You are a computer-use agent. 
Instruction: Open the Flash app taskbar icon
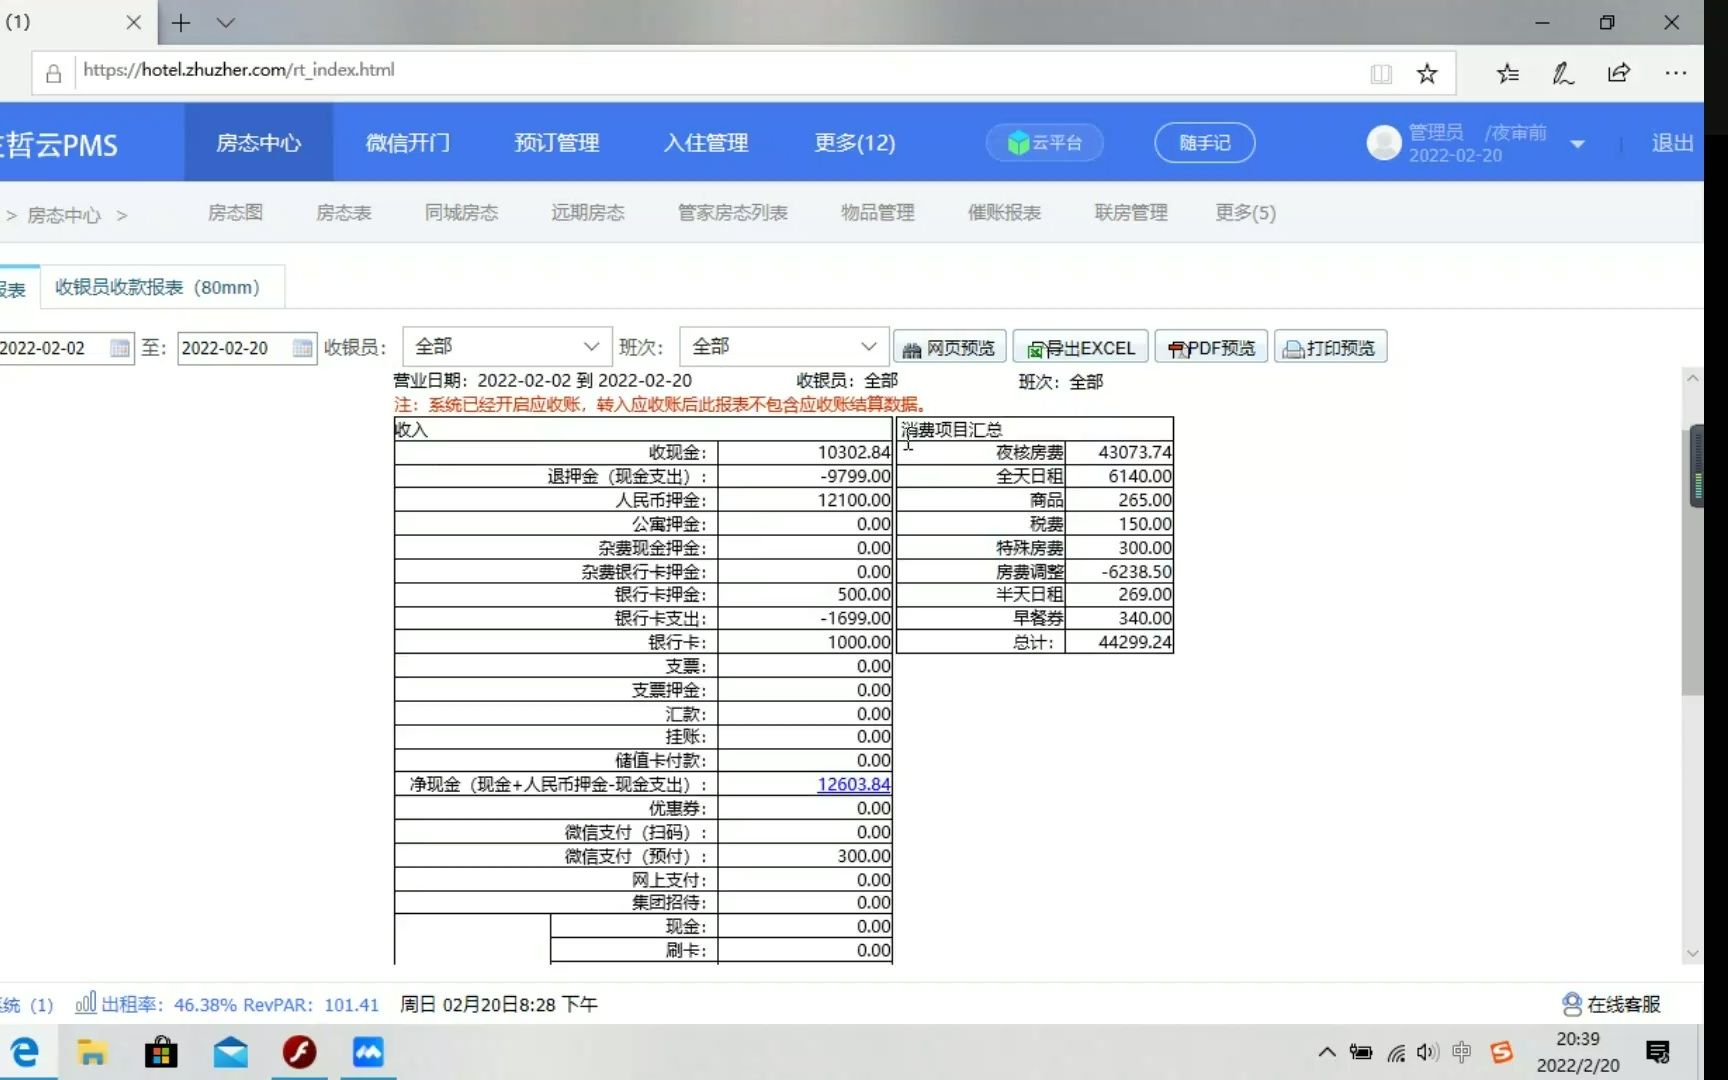coord(299,1052)
